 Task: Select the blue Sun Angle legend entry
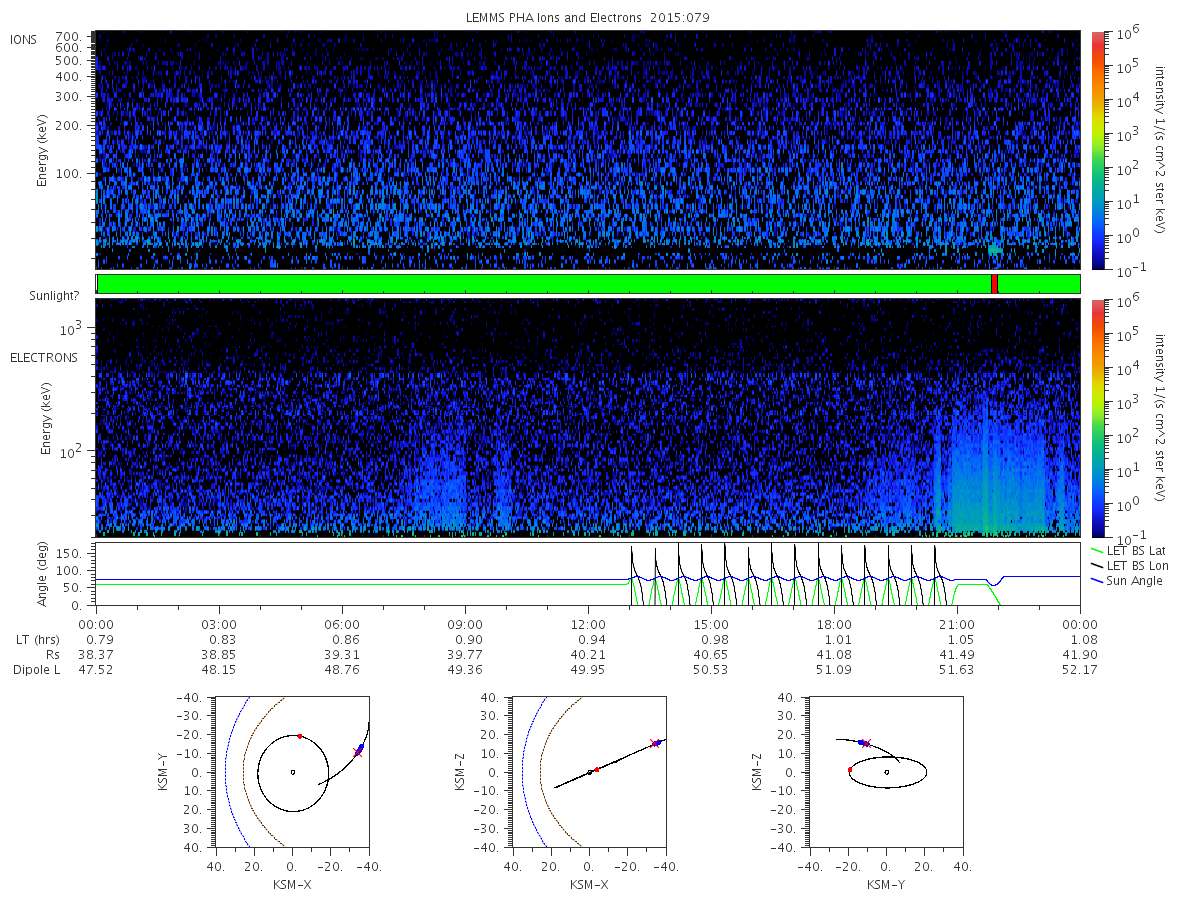pos(1133,581)
